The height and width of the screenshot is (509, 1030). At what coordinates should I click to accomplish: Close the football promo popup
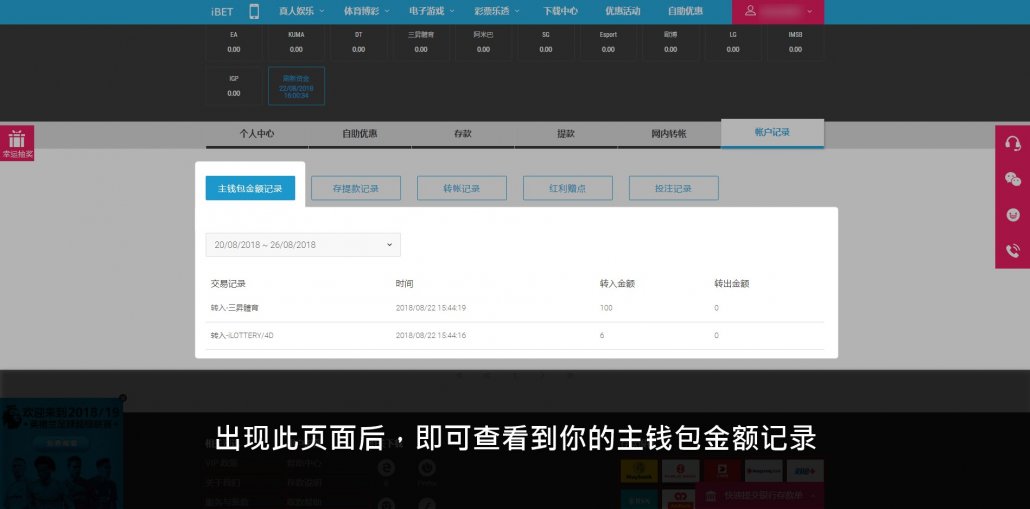pyautogui.click(x=122, y=397)
